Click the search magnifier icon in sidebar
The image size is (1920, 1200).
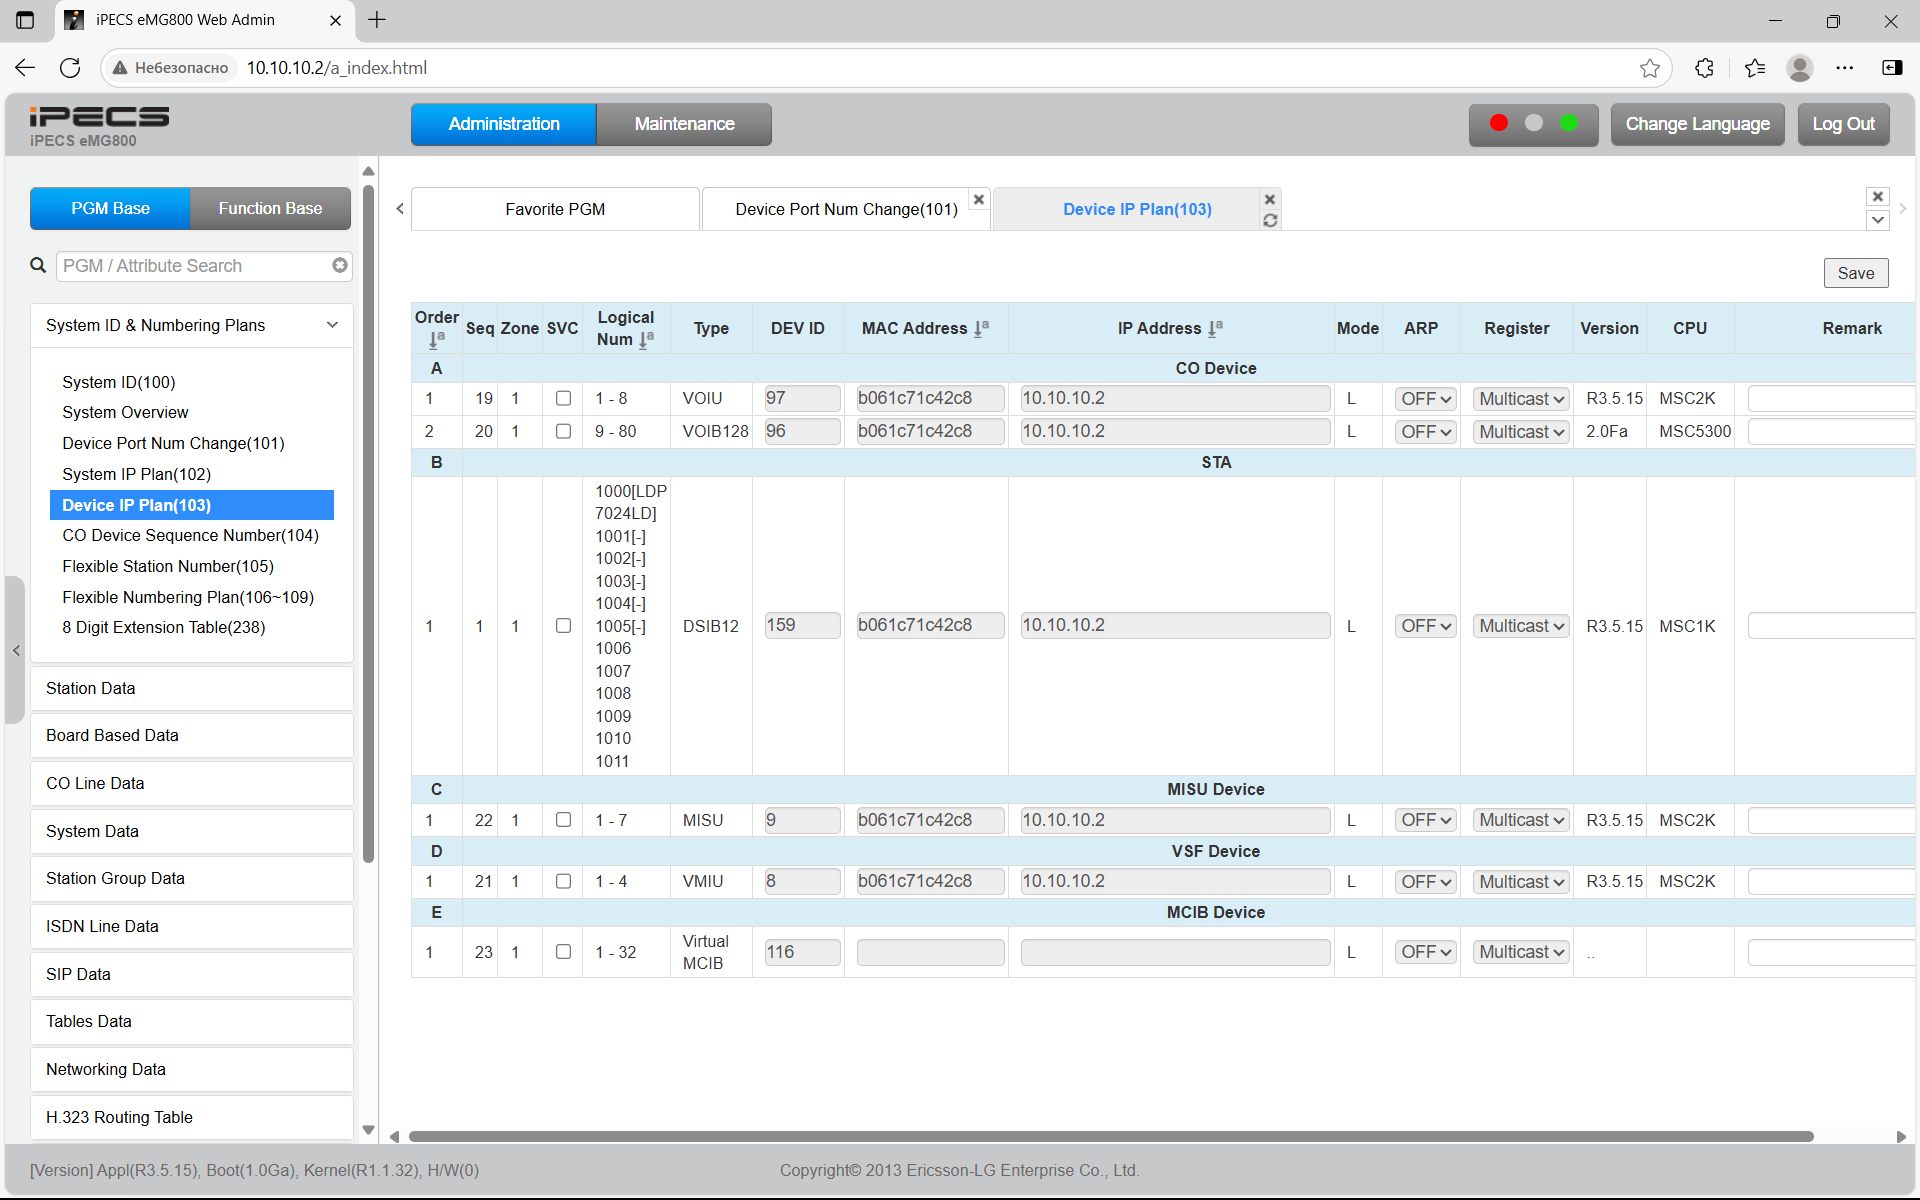click(x=38, y=265)
